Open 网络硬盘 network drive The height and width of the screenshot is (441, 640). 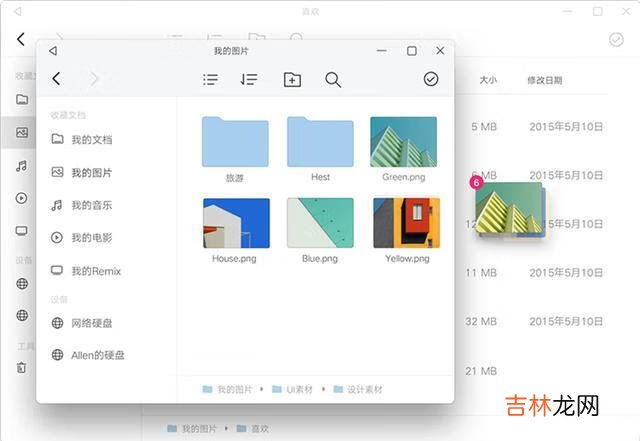pos(90,323)
